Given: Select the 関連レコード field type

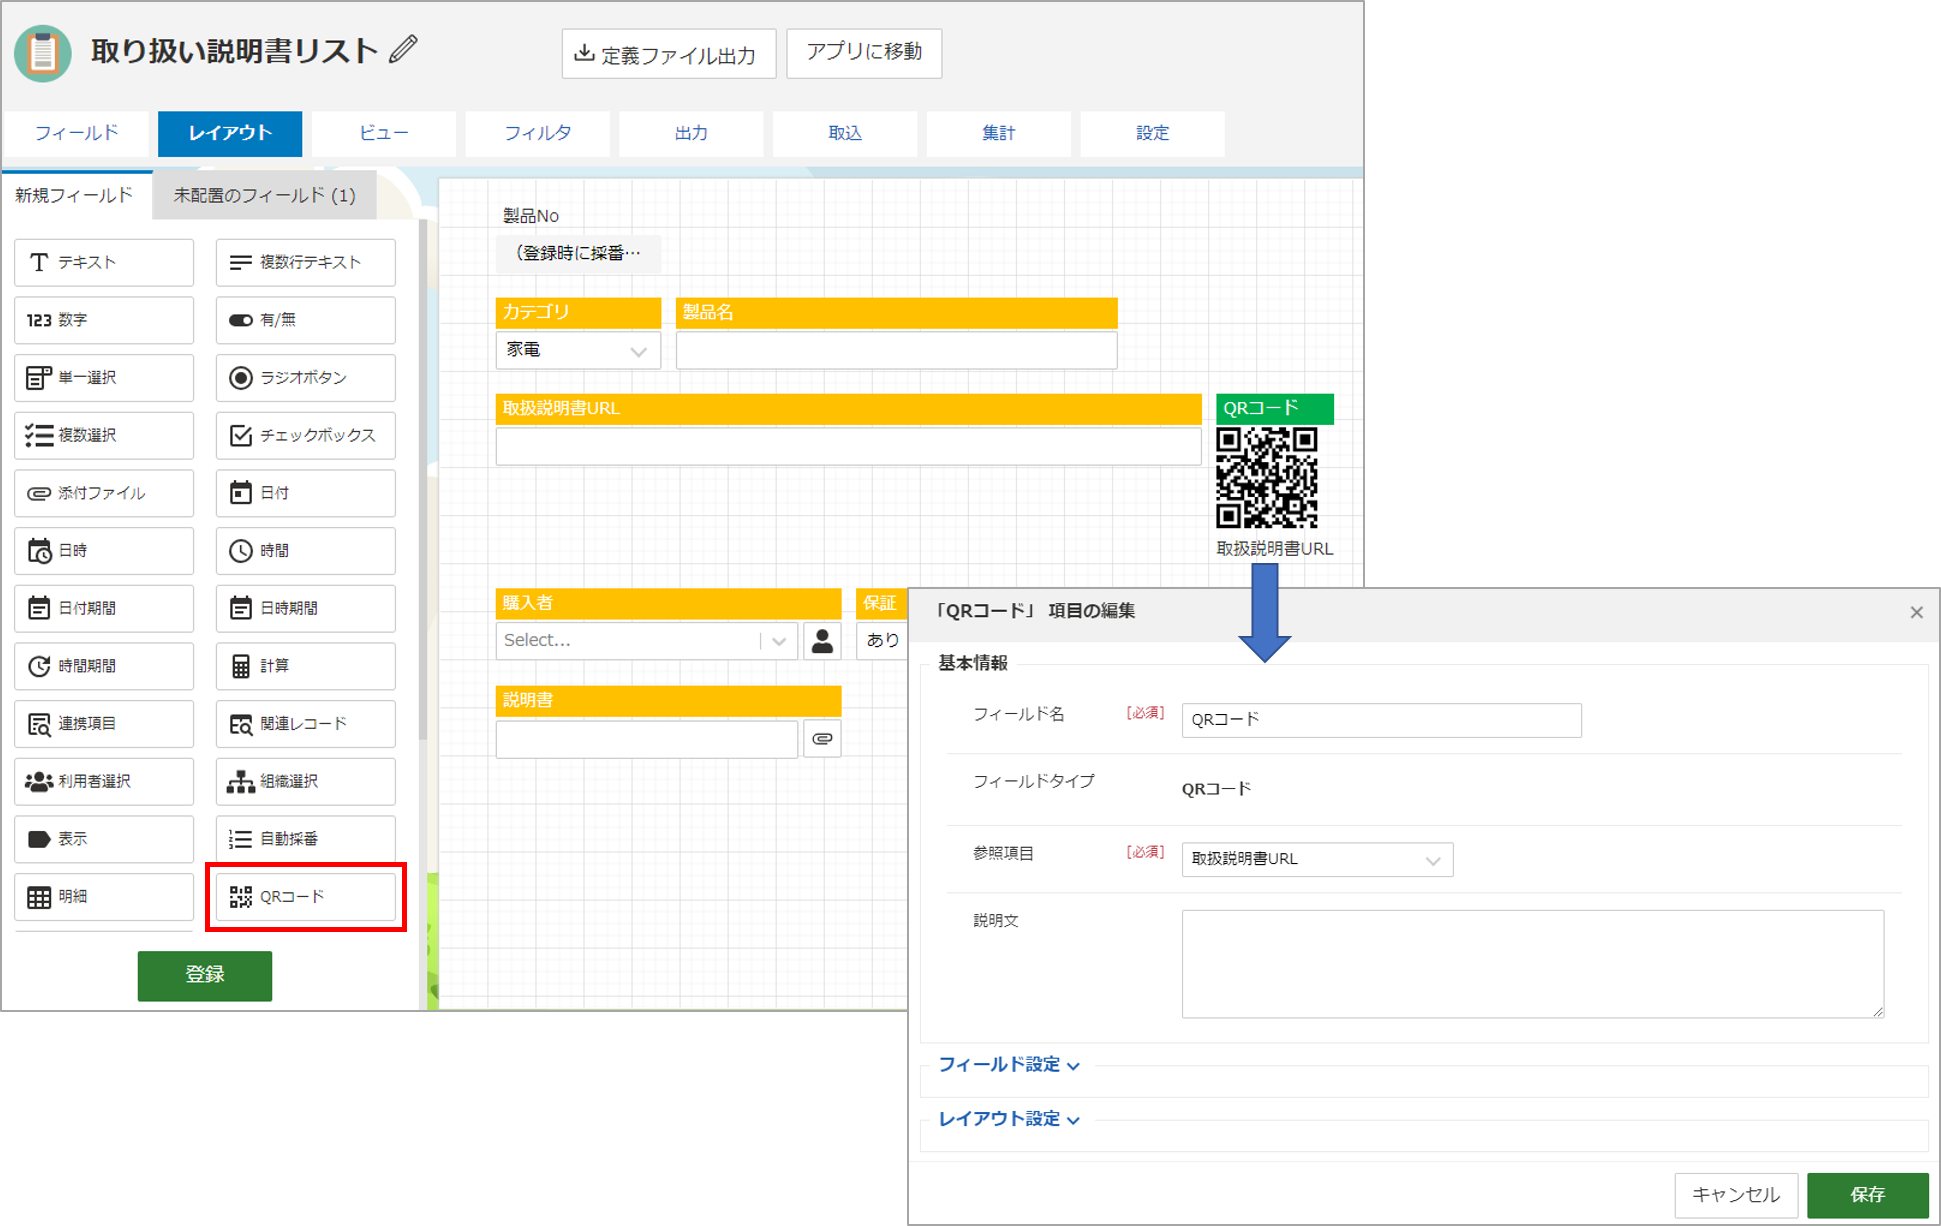Looking at the screenshot, I should pos(306,724).
